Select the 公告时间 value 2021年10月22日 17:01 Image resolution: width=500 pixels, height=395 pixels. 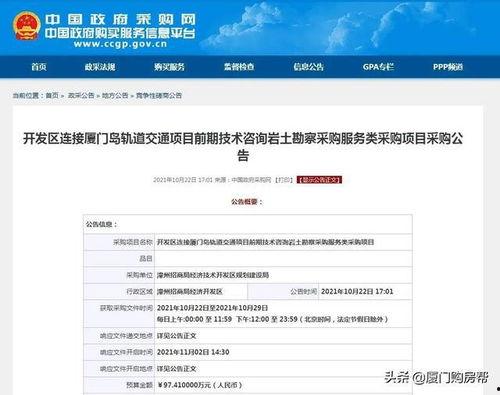click(x=357, y=292)
